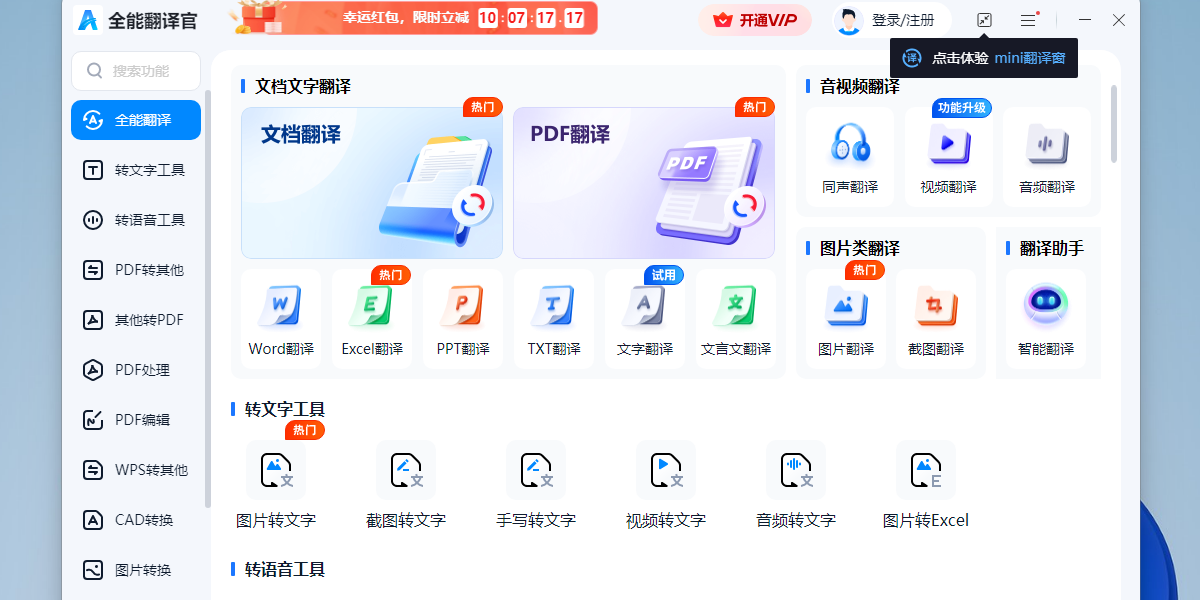The height and width of the screenshot is (600, 1200).
Task: Click the 音视频翻译 section heading
Action: coord(860,87)
